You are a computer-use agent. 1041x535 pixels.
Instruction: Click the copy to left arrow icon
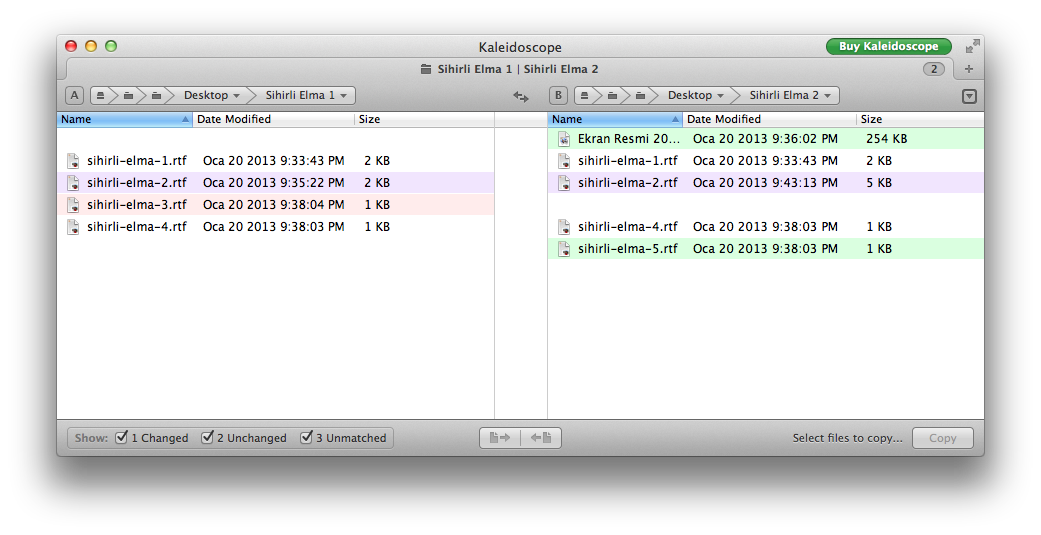point(542,438)
